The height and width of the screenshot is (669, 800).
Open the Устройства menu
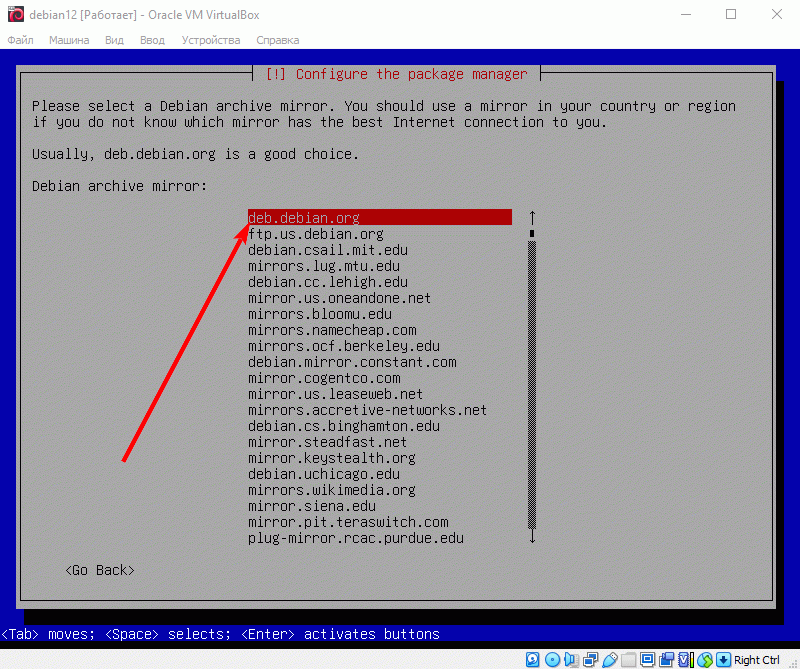pos(211,40)
